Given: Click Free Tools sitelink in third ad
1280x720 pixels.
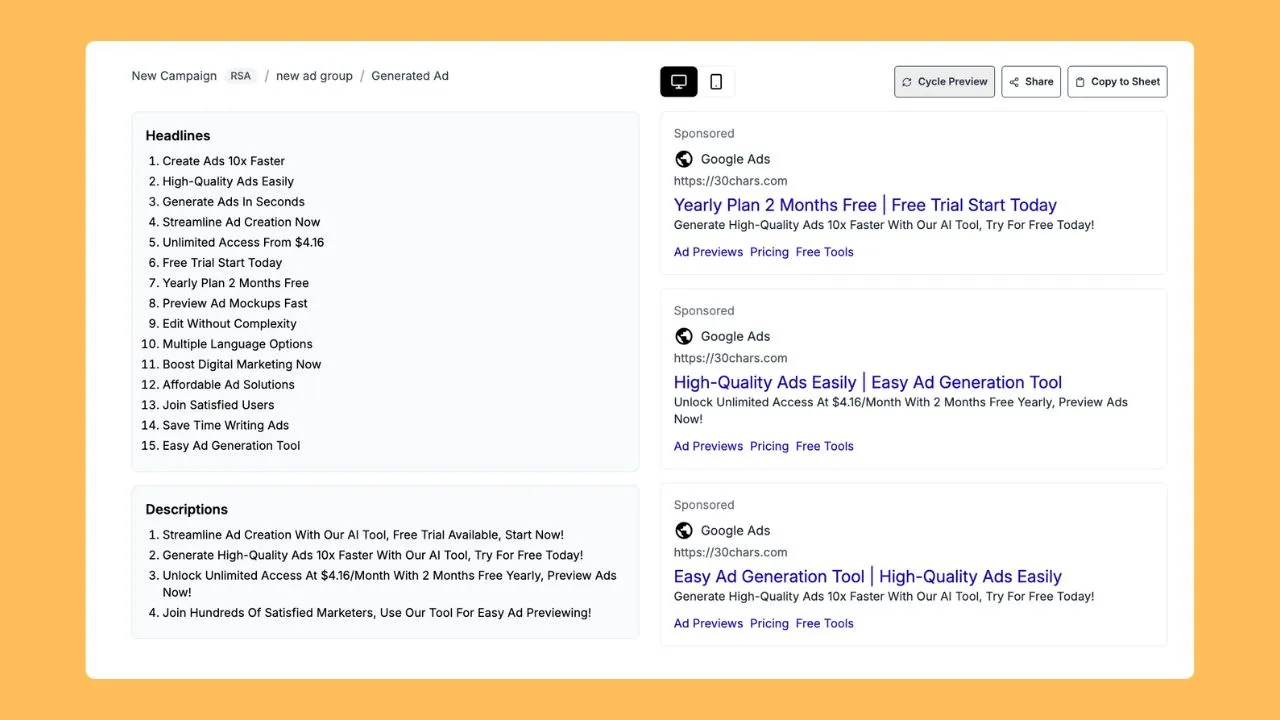Looking at the screenshot, I should [x=825, y=623].
